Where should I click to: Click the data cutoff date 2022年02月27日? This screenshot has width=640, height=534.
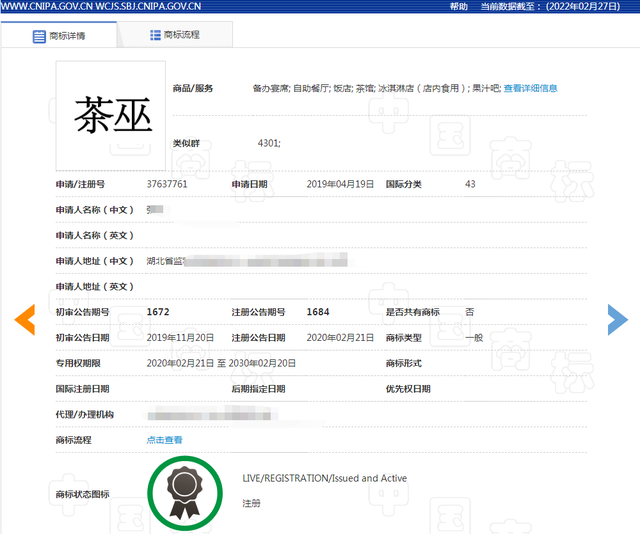click(x=583, y=7)
